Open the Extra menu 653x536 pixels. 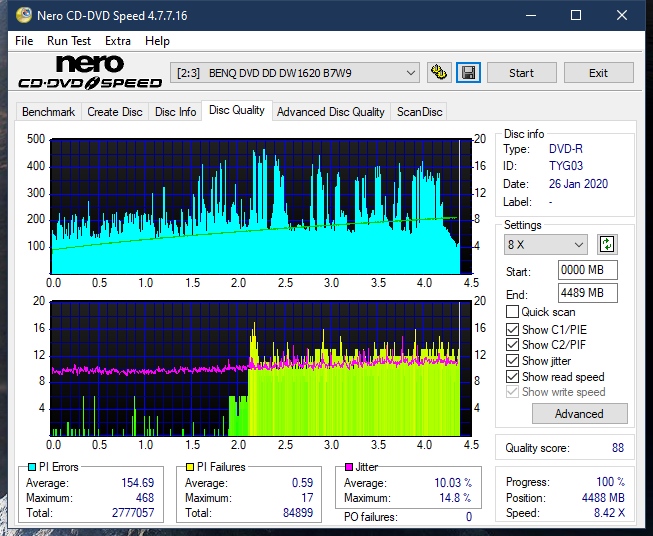118,41
